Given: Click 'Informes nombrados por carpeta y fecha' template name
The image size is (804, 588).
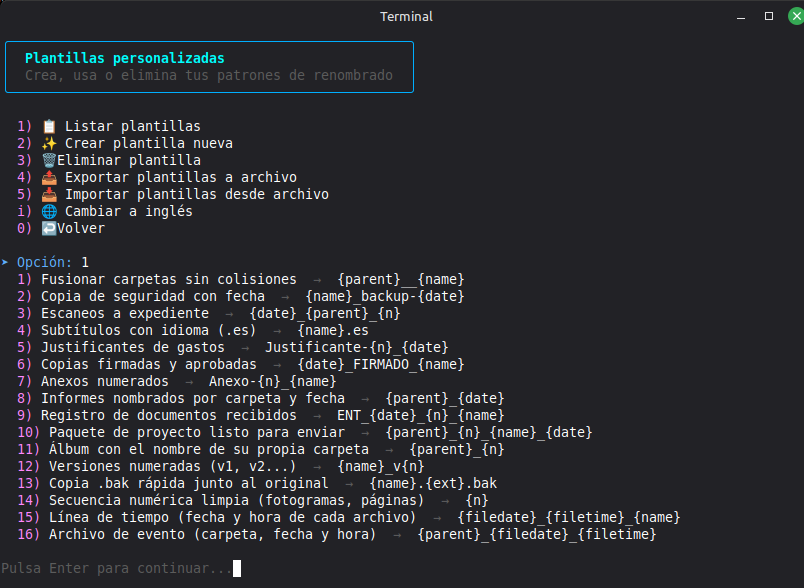Looking at the screenshot, I should pos(193,398).
